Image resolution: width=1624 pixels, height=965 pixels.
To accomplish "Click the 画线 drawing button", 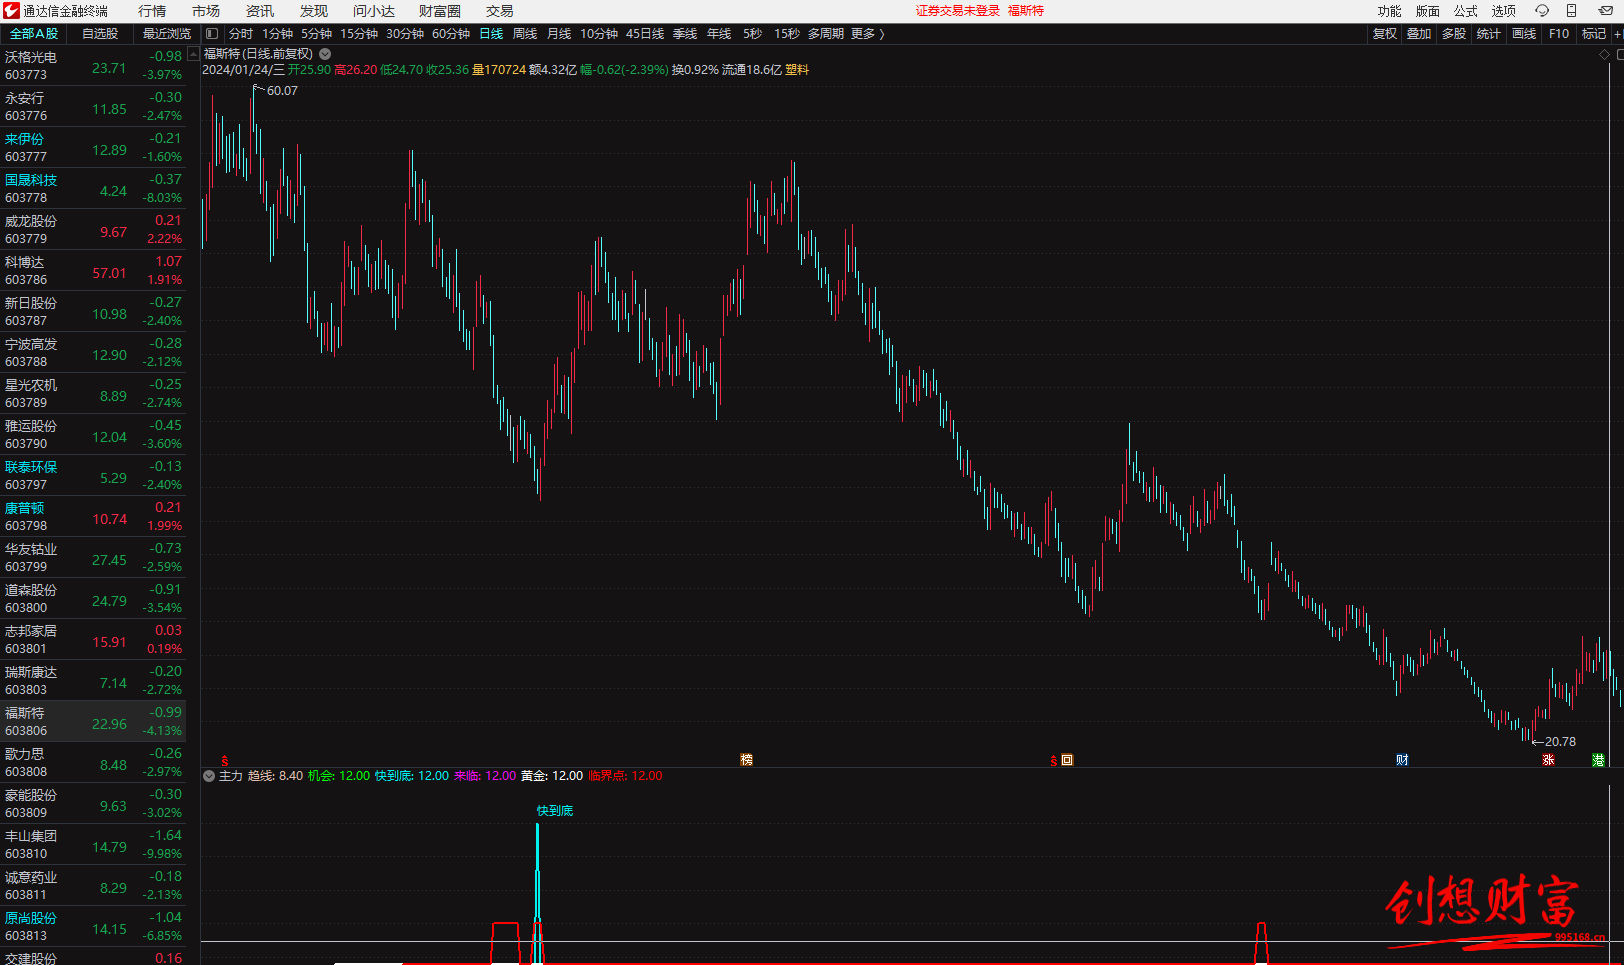I will (x=1524, y=34).
